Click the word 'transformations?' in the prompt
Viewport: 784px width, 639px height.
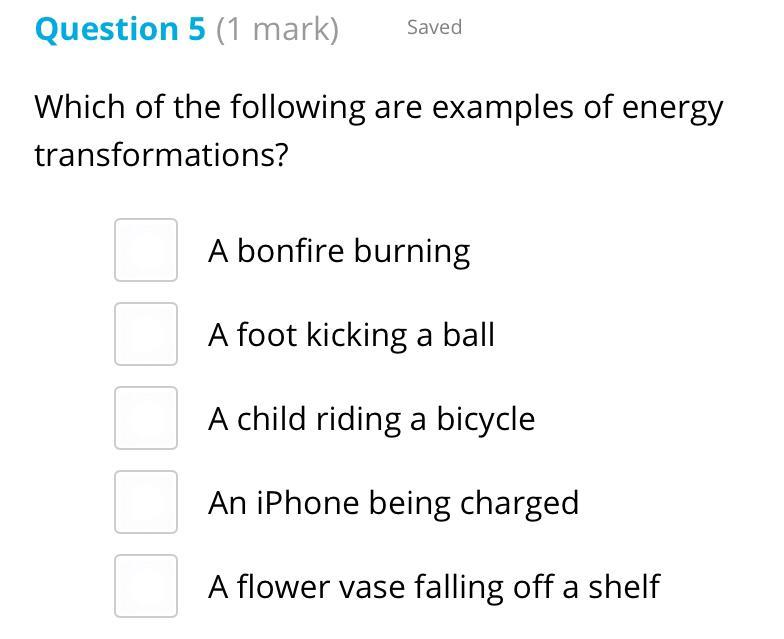161,155
